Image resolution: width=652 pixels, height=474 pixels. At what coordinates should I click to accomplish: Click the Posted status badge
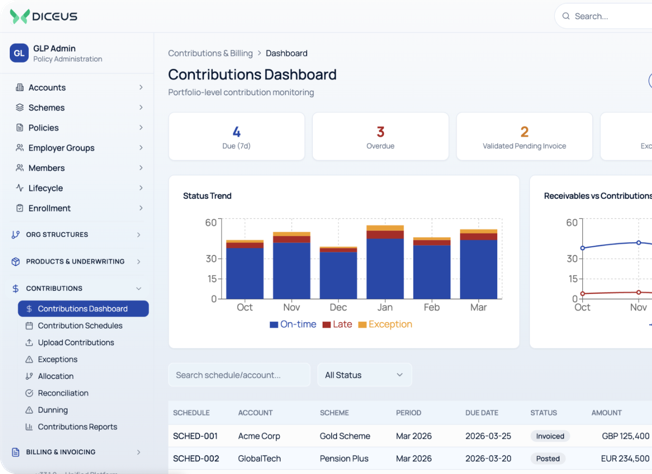tap(548, 459)
